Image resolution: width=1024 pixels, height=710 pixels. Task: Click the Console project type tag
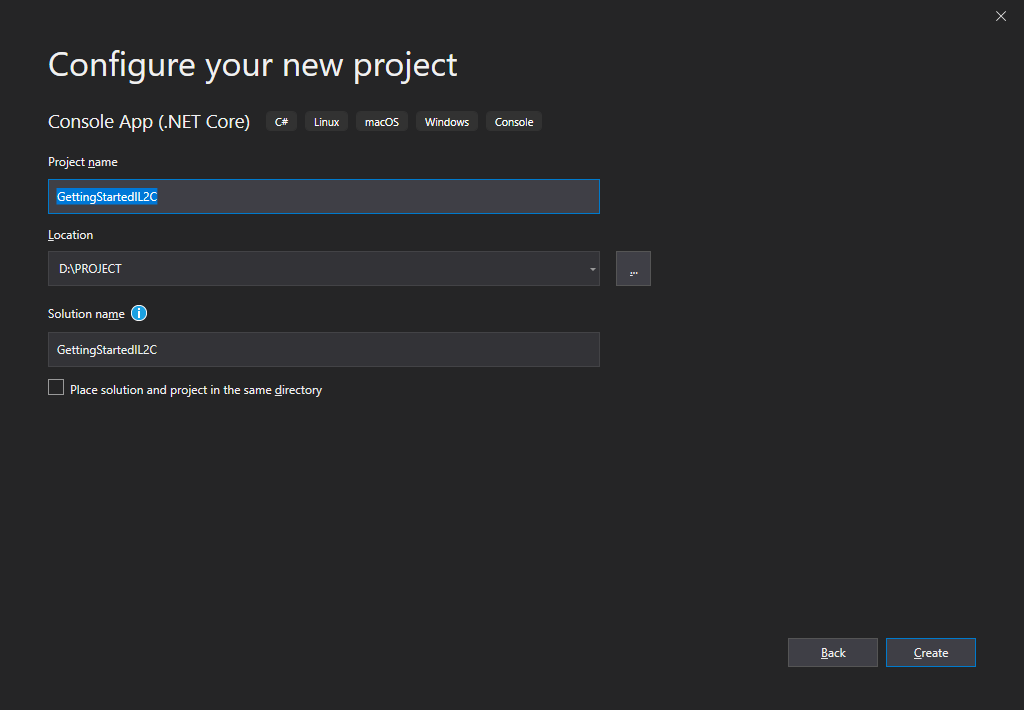(x=514, y=122)
